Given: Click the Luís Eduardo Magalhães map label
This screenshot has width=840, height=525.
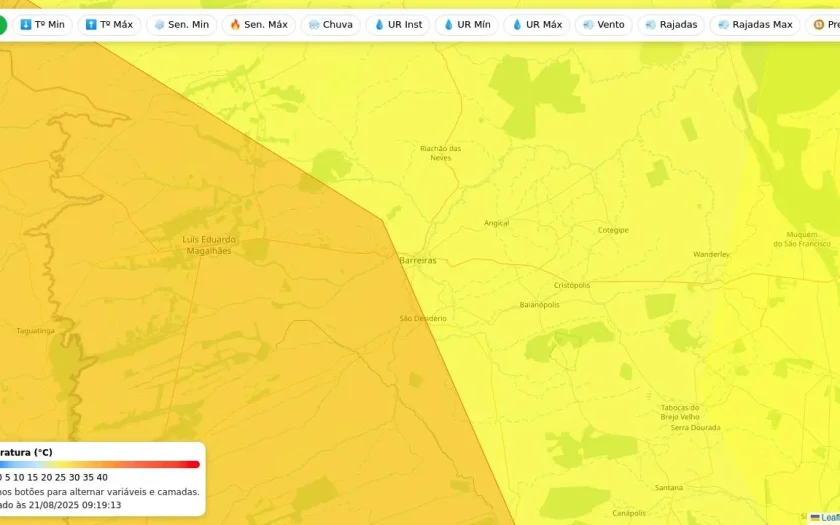Looking at the screenshot, I should click(x=209, y=245).
